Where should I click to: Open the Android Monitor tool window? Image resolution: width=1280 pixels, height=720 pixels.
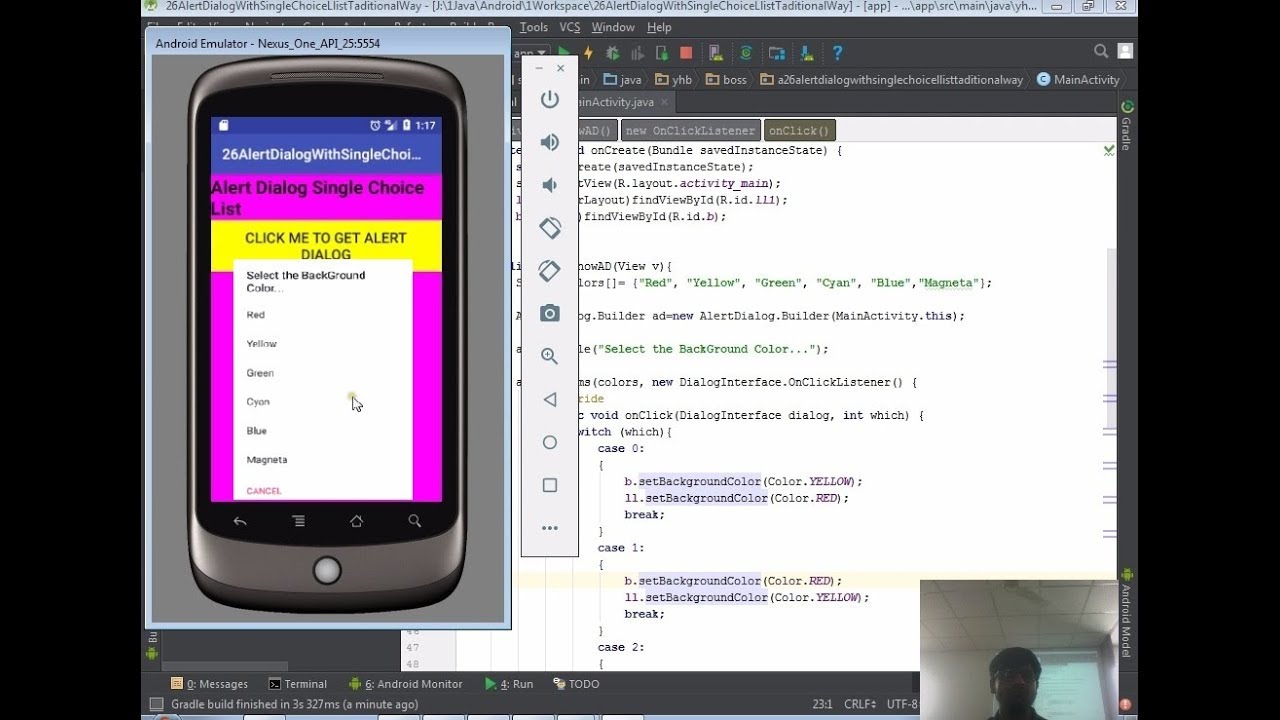406,684
